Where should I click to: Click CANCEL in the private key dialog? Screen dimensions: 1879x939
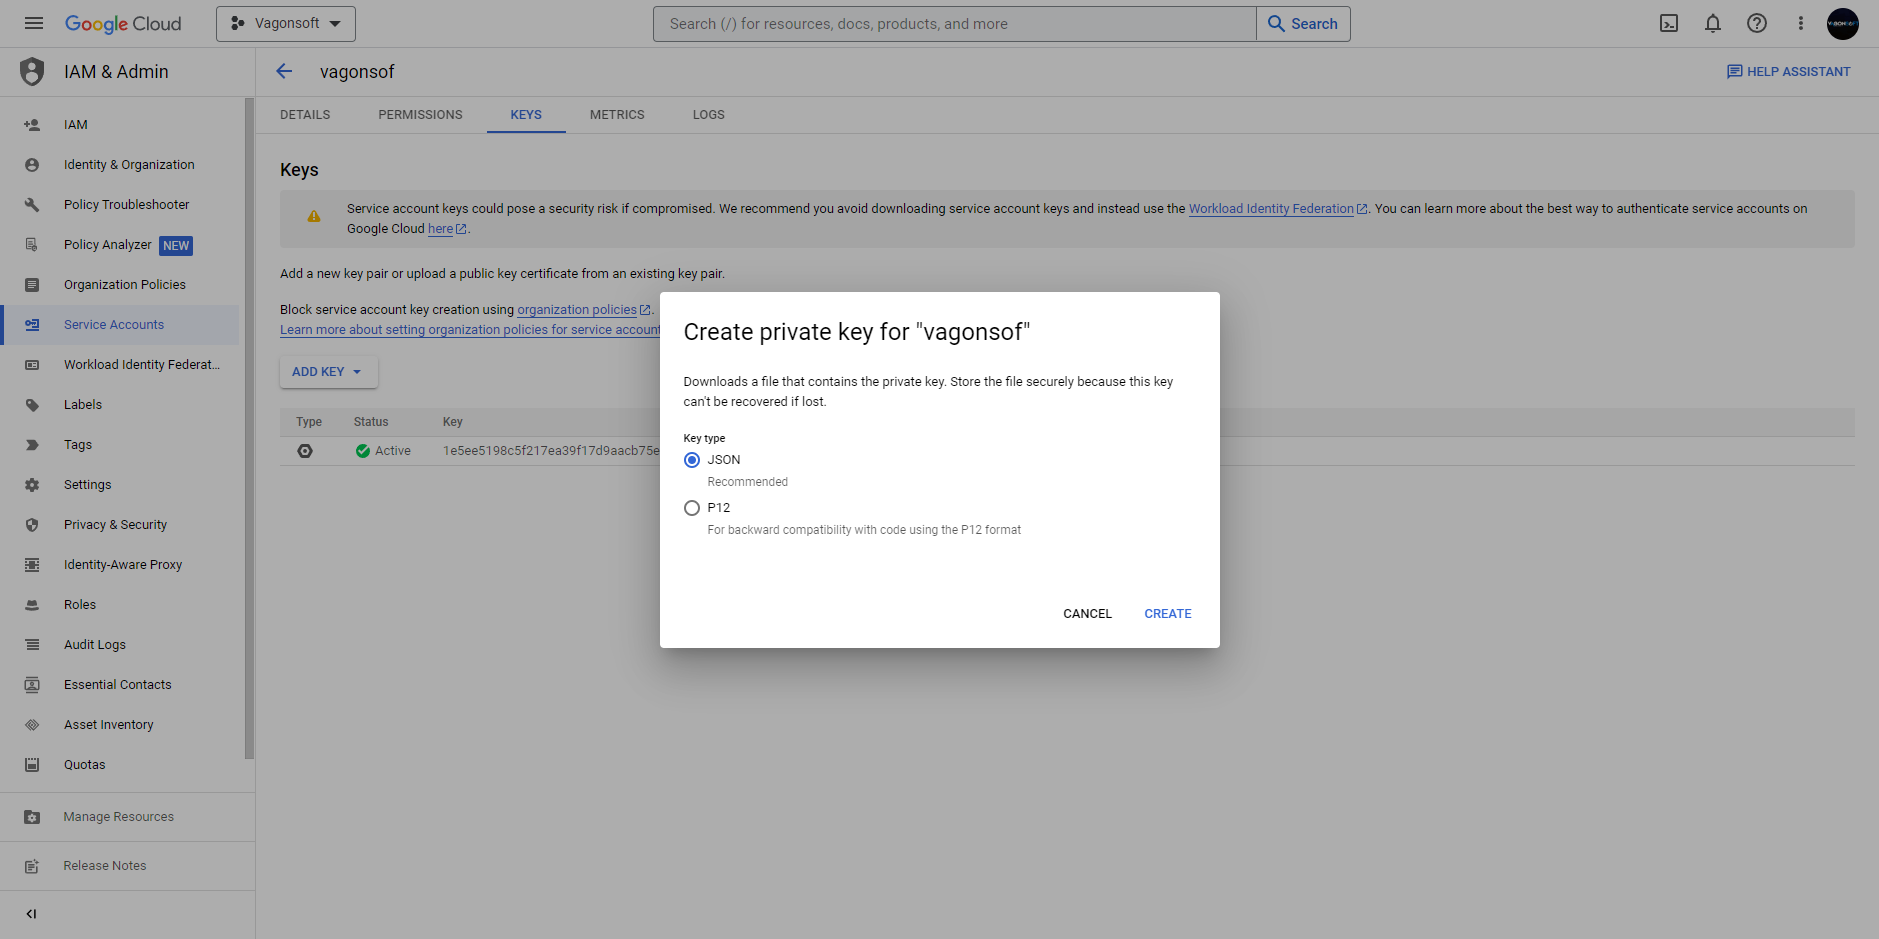coord(1087,614)
